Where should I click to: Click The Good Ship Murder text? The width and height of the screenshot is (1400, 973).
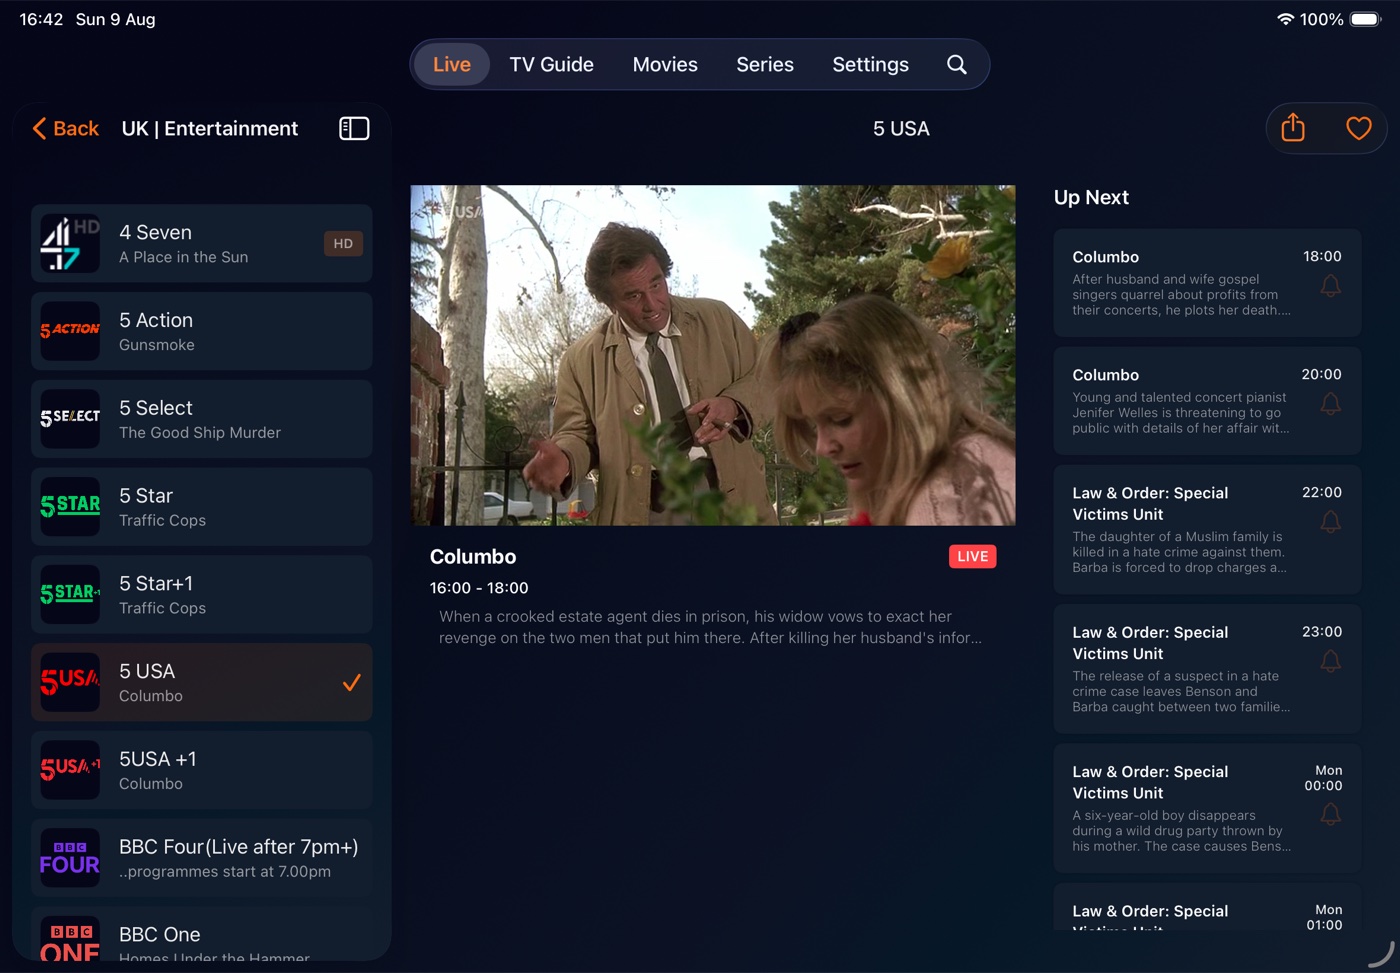coord(200,433)
